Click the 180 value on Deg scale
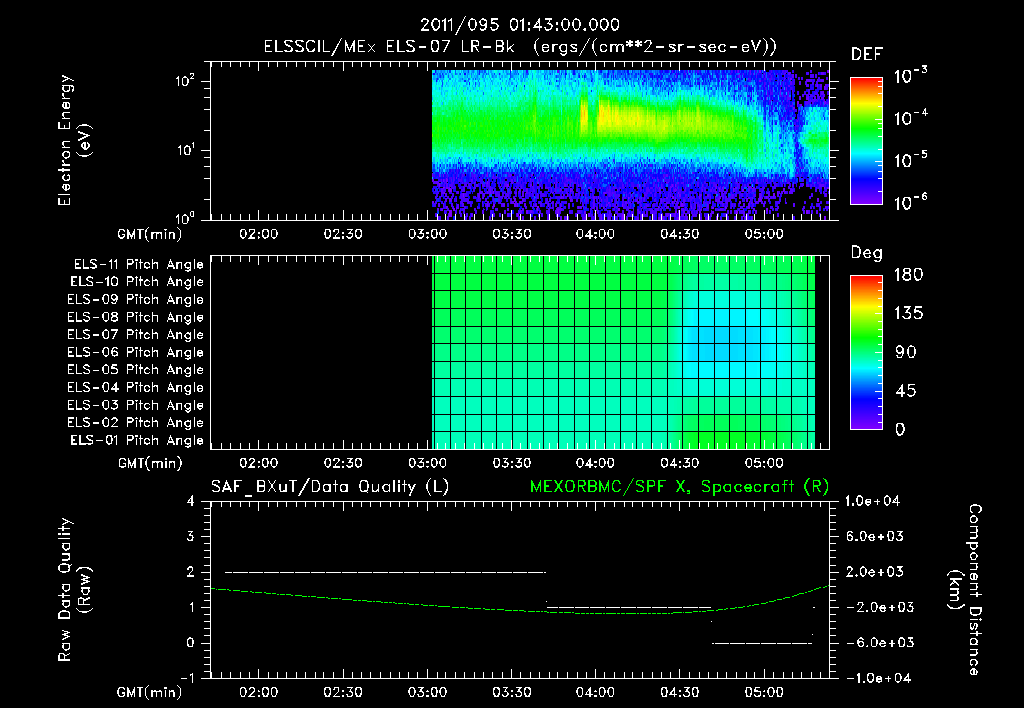This screenshot has height=708, width=1024. 908,275
